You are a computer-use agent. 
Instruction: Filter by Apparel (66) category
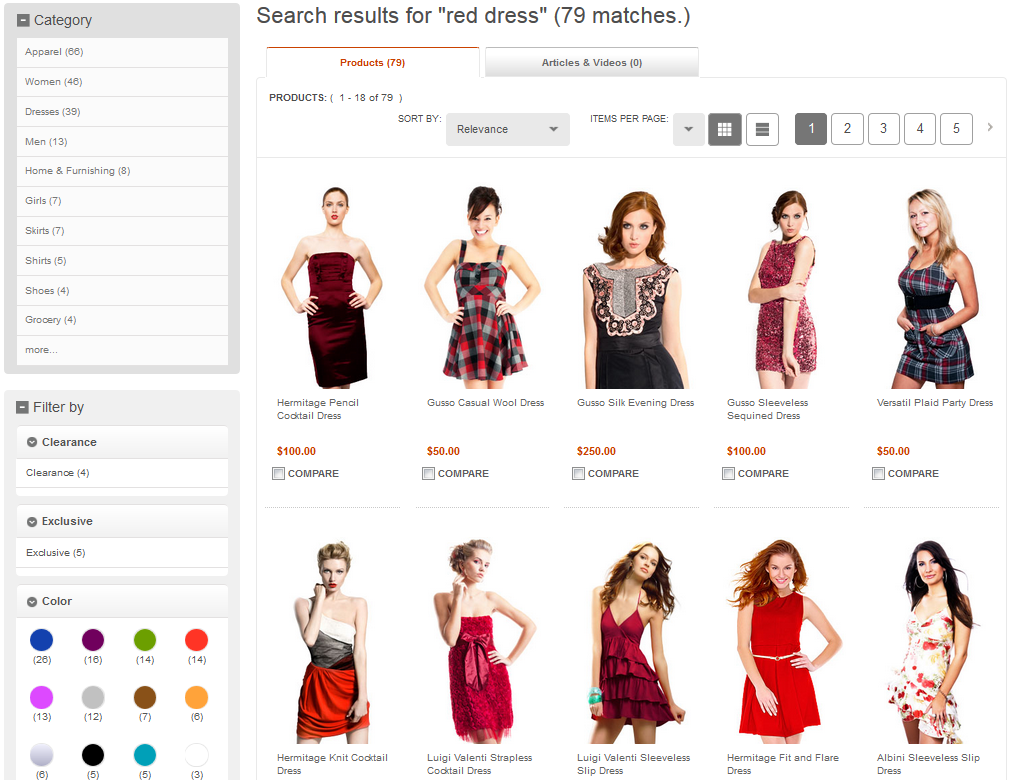[122, 52]
